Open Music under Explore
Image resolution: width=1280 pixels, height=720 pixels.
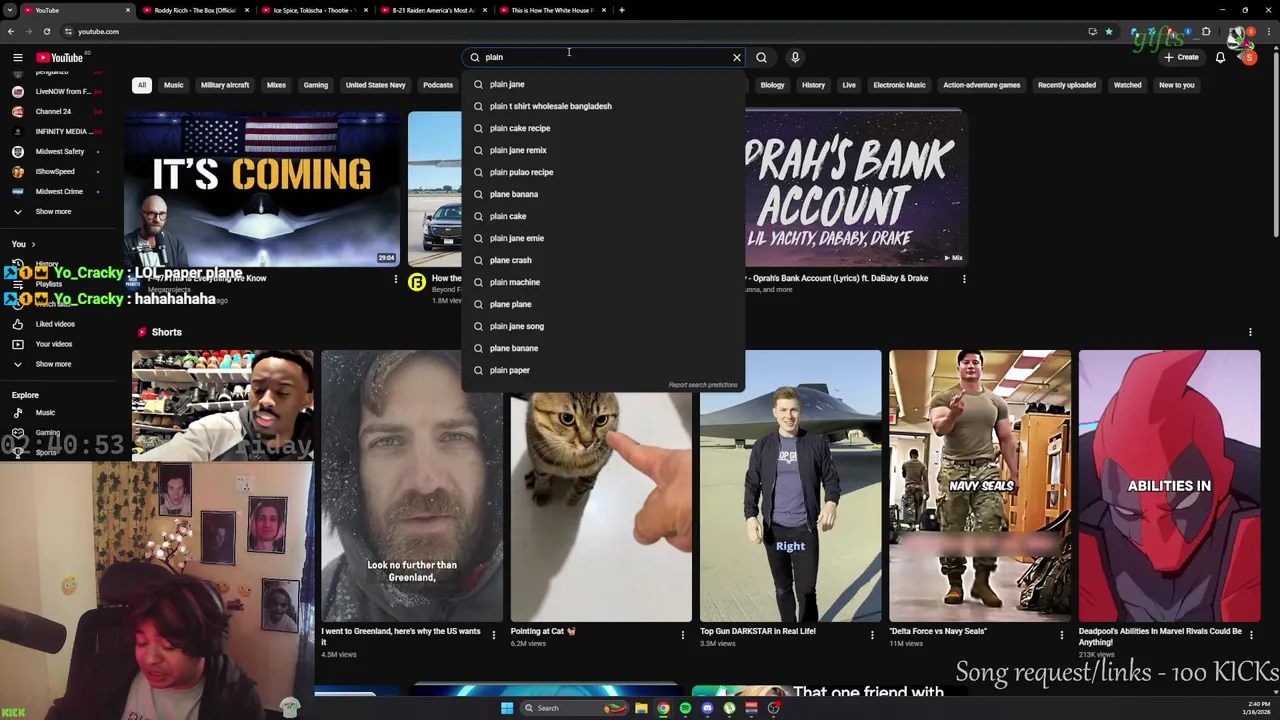[45, 413]
